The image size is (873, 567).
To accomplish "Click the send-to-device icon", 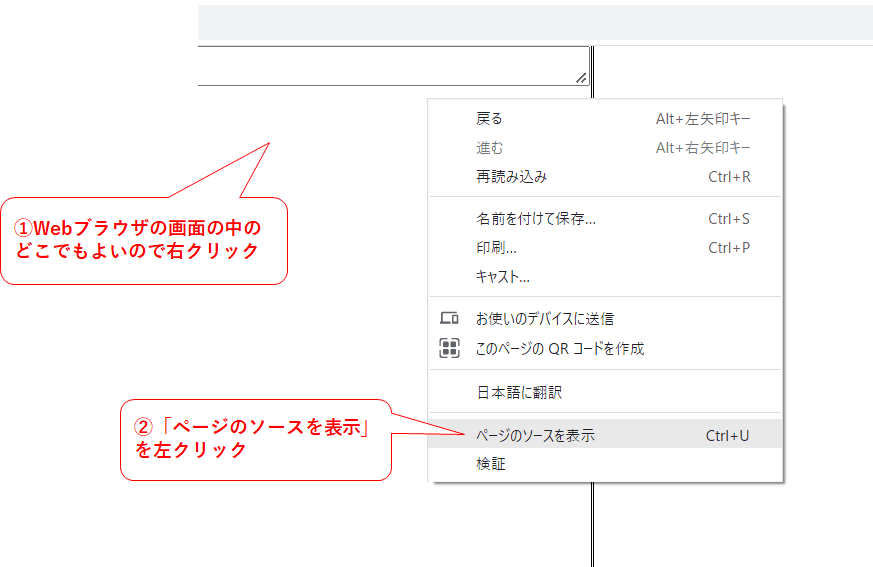I will (449, 319).
